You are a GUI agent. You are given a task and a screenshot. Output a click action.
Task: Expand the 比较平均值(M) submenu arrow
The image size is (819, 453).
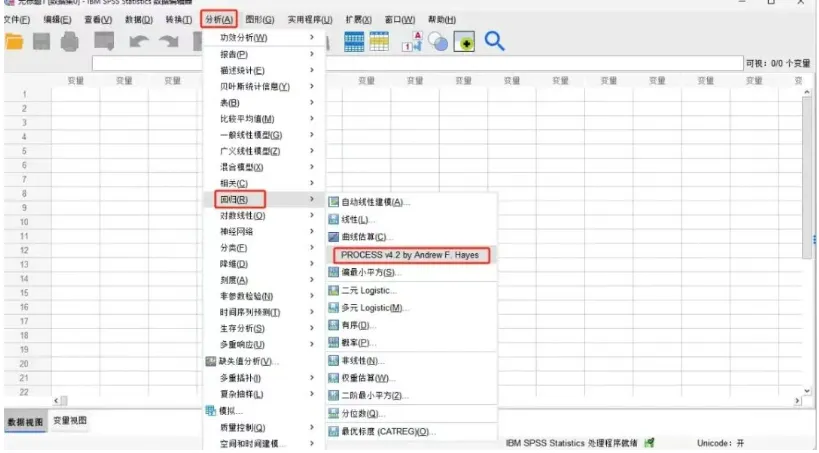[x=312, y=119]
